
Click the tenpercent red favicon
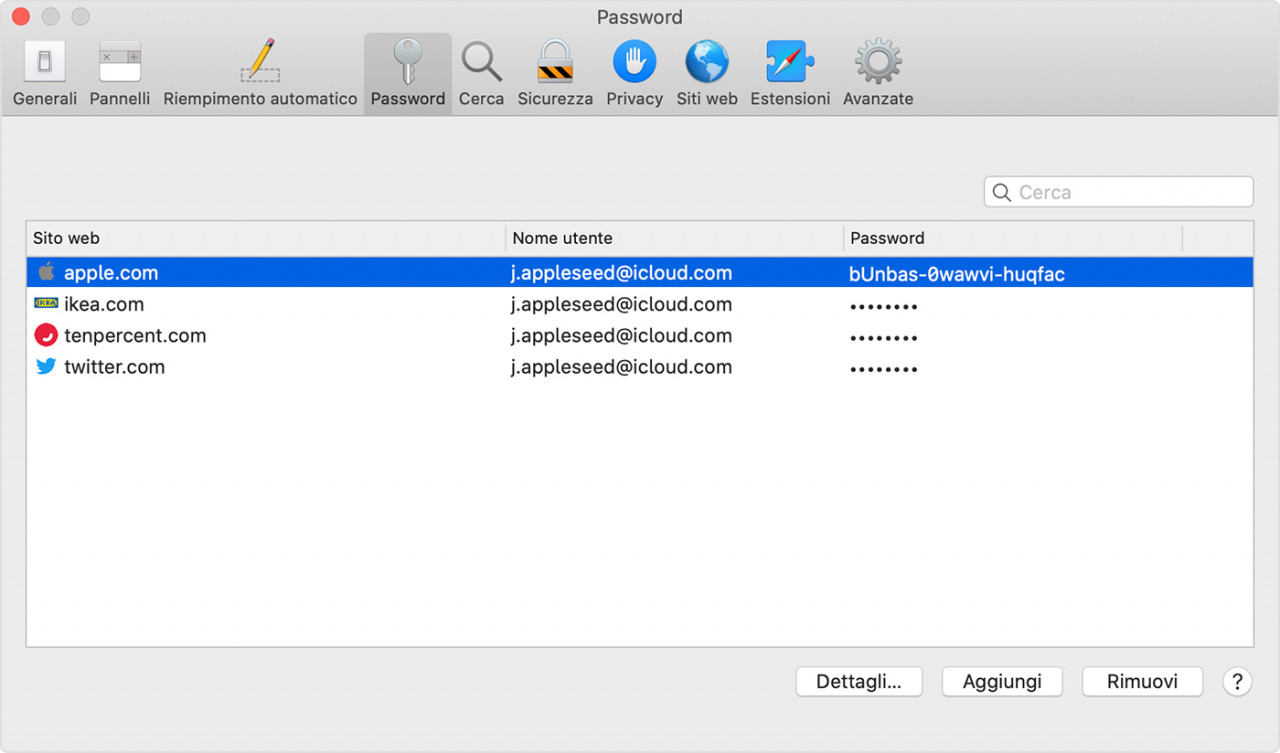pyautogui.click(x=46, y=335)
